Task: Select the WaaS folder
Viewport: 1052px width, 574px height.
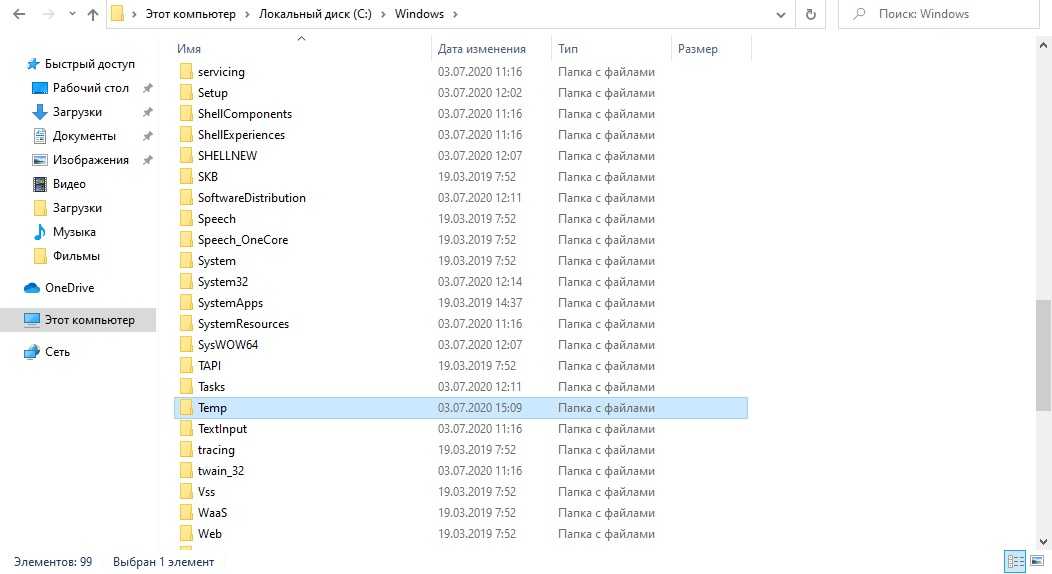Action: point(212,513)
